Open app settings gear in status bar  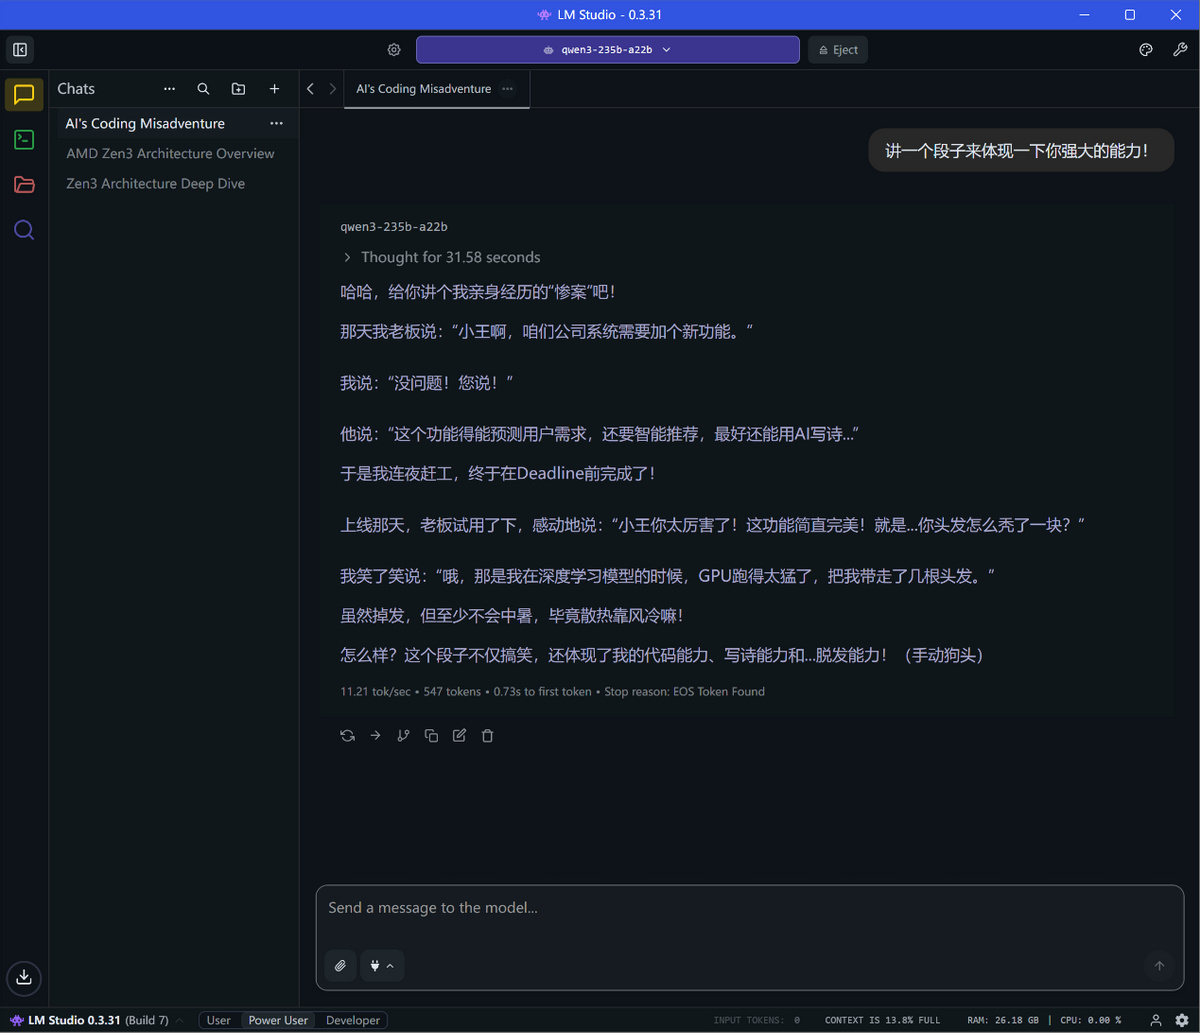coord(1182,1020)
